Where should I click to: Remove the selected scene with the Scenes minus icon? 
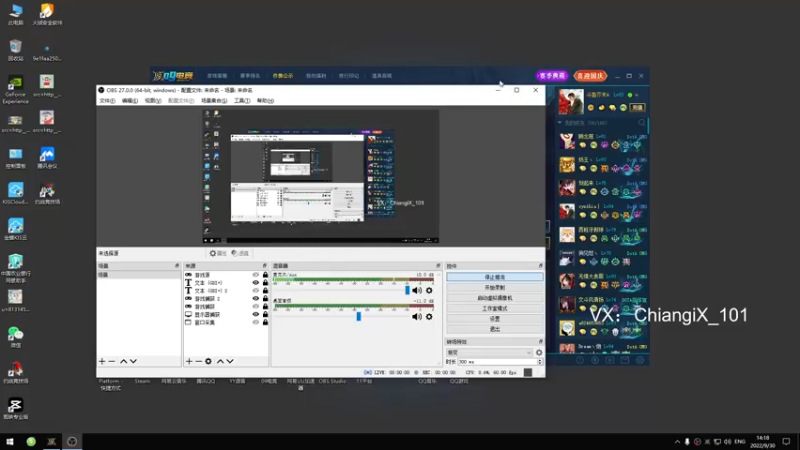point(112,361)
